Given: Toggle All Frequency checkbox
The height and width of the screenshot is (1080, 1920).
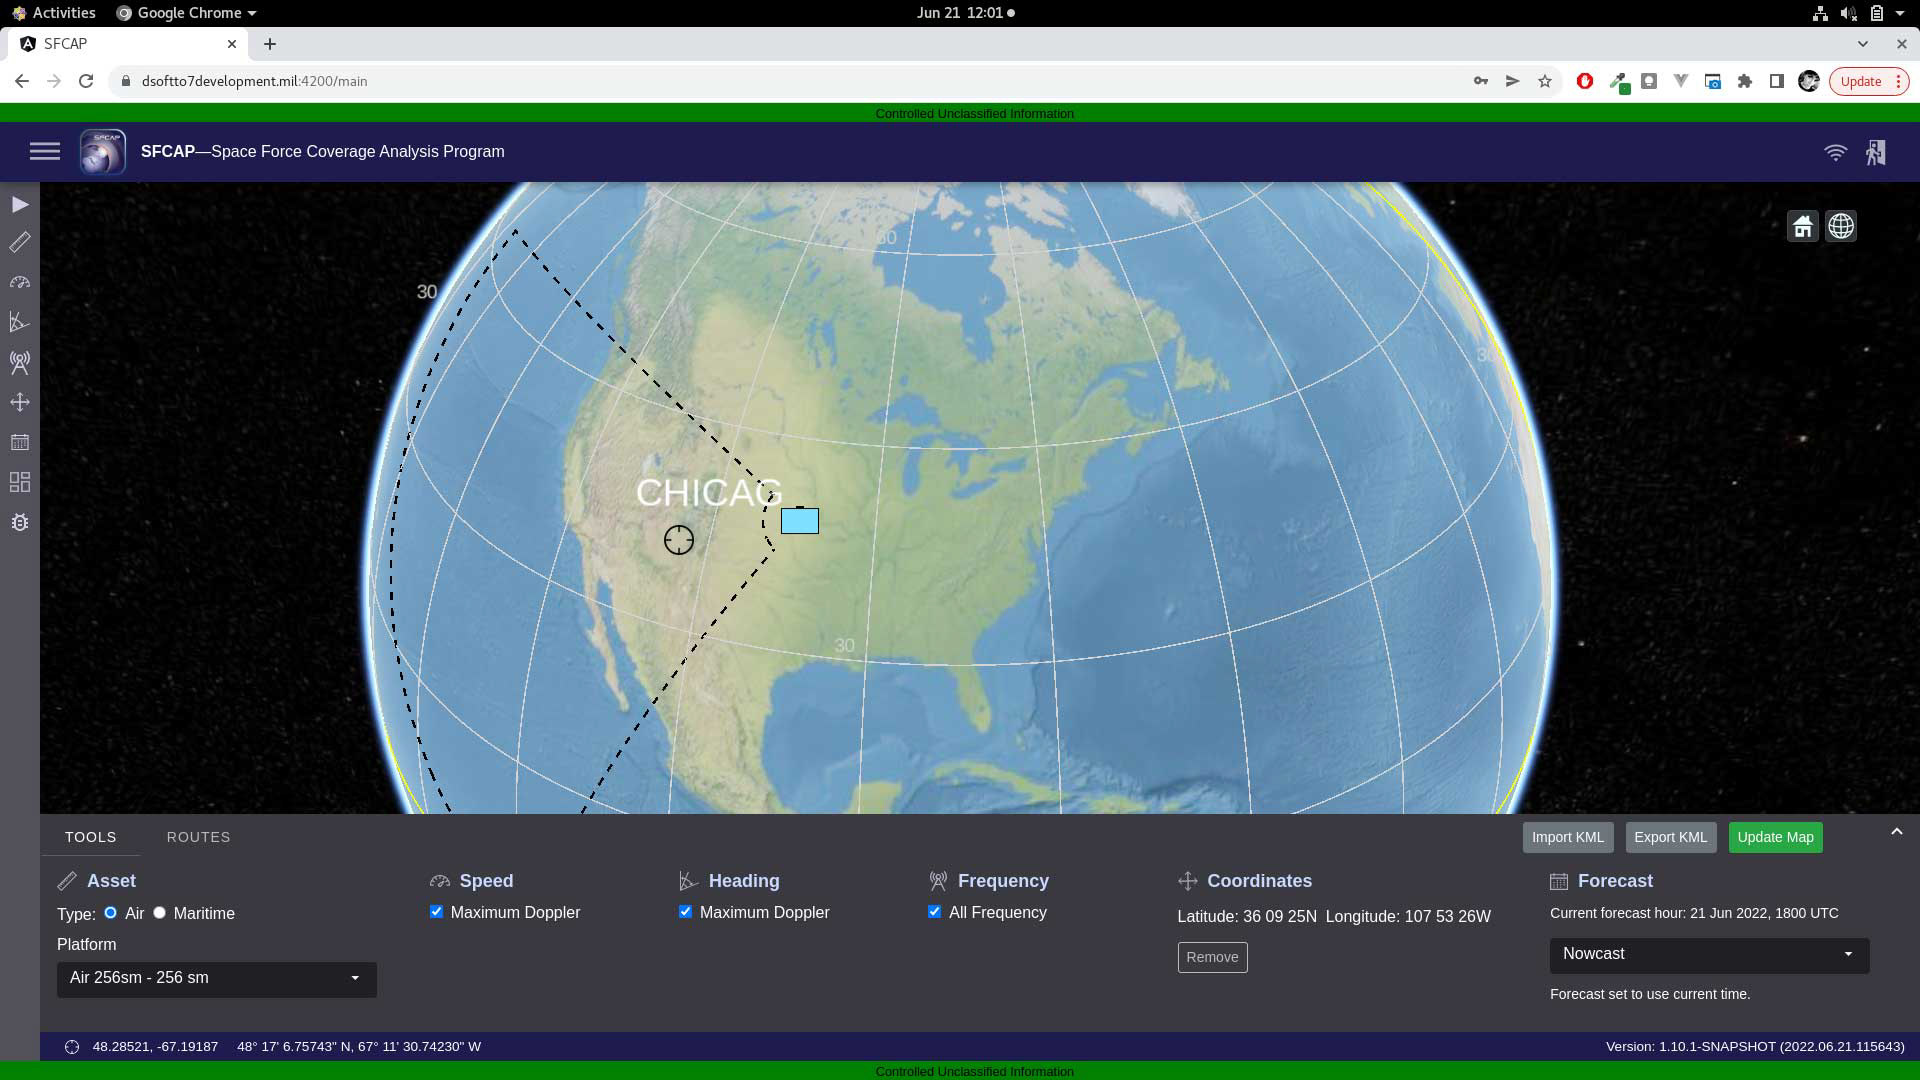Looking at the screenshot, I should pos(934,912).
